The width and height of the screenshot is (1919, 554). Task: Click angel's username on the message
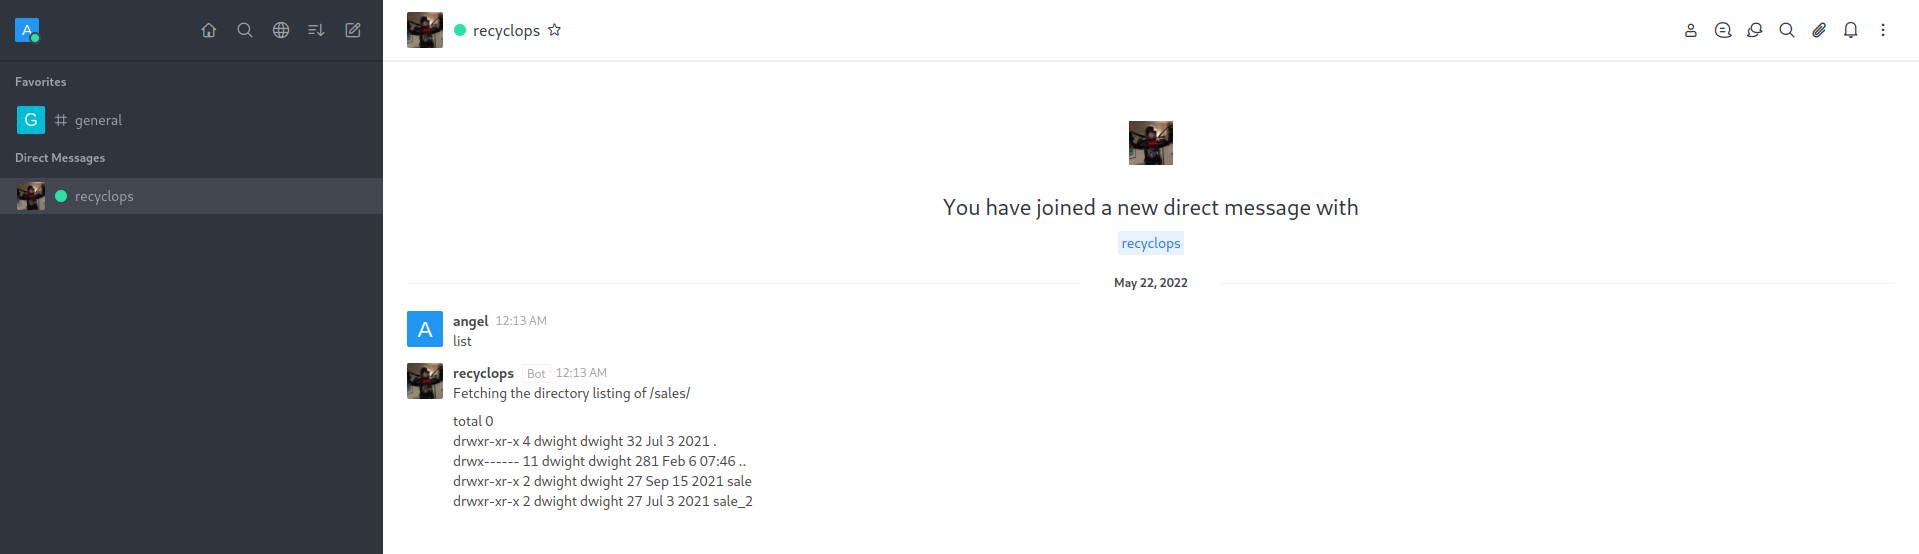(470, 321)
